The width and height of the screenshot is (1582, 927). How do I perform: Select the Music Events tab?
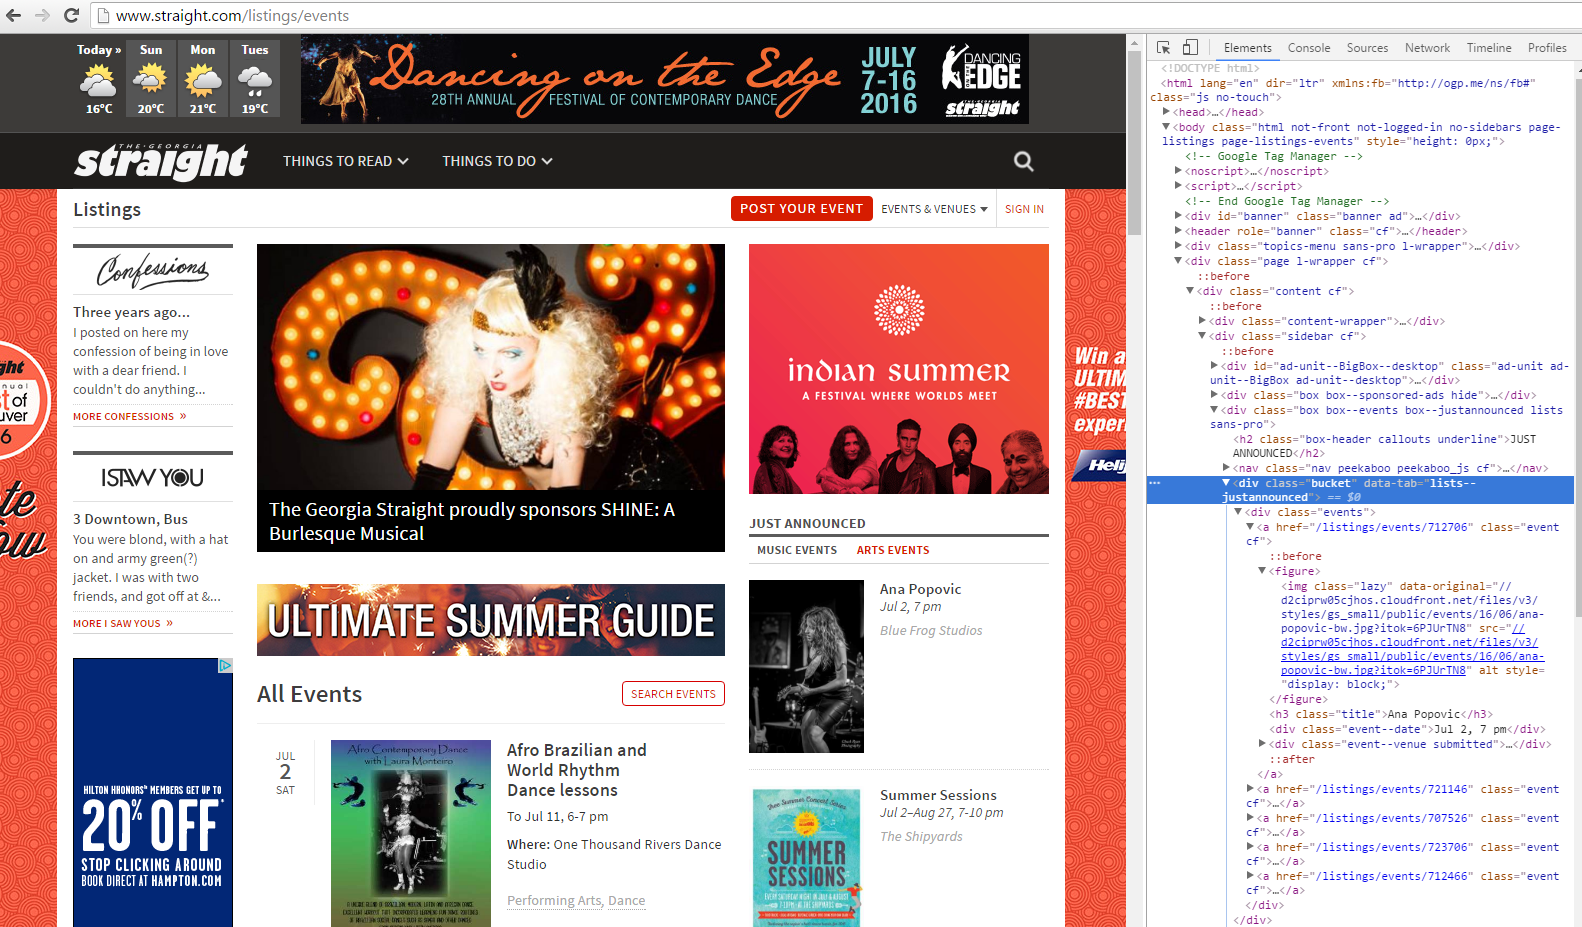[797, 550]
